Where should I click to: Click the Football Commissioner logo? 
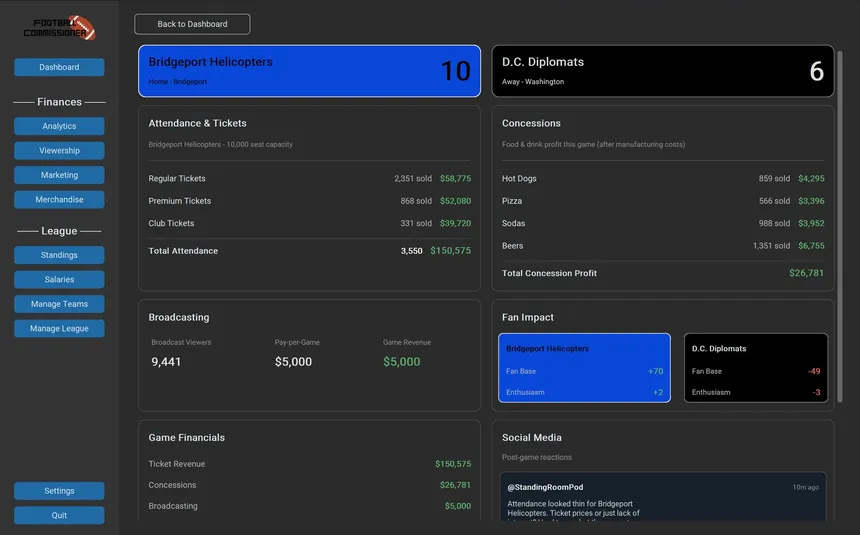coord(59,28)
